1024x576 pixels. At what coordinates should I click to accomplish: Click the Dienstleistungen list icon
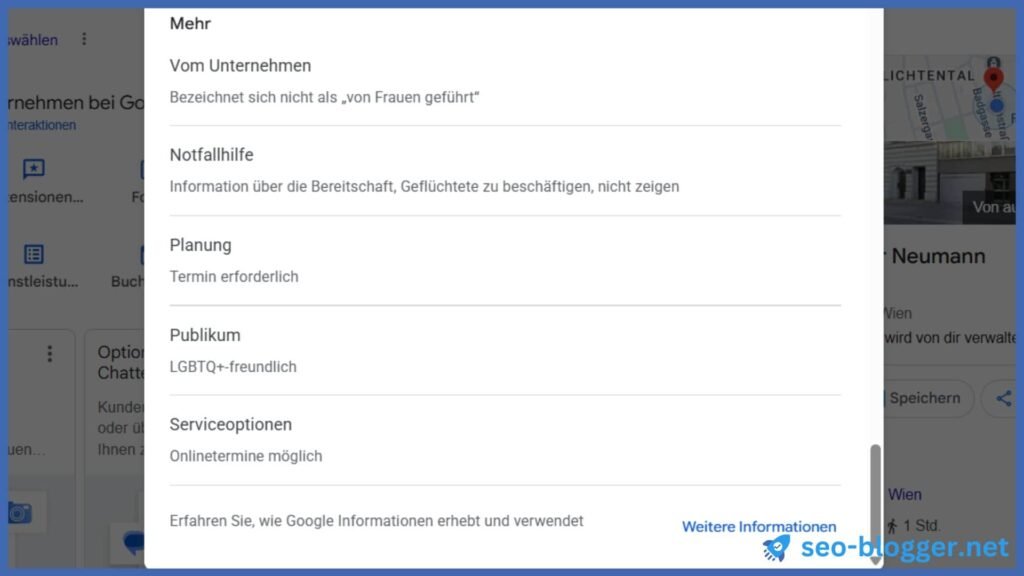pos(34,254)
